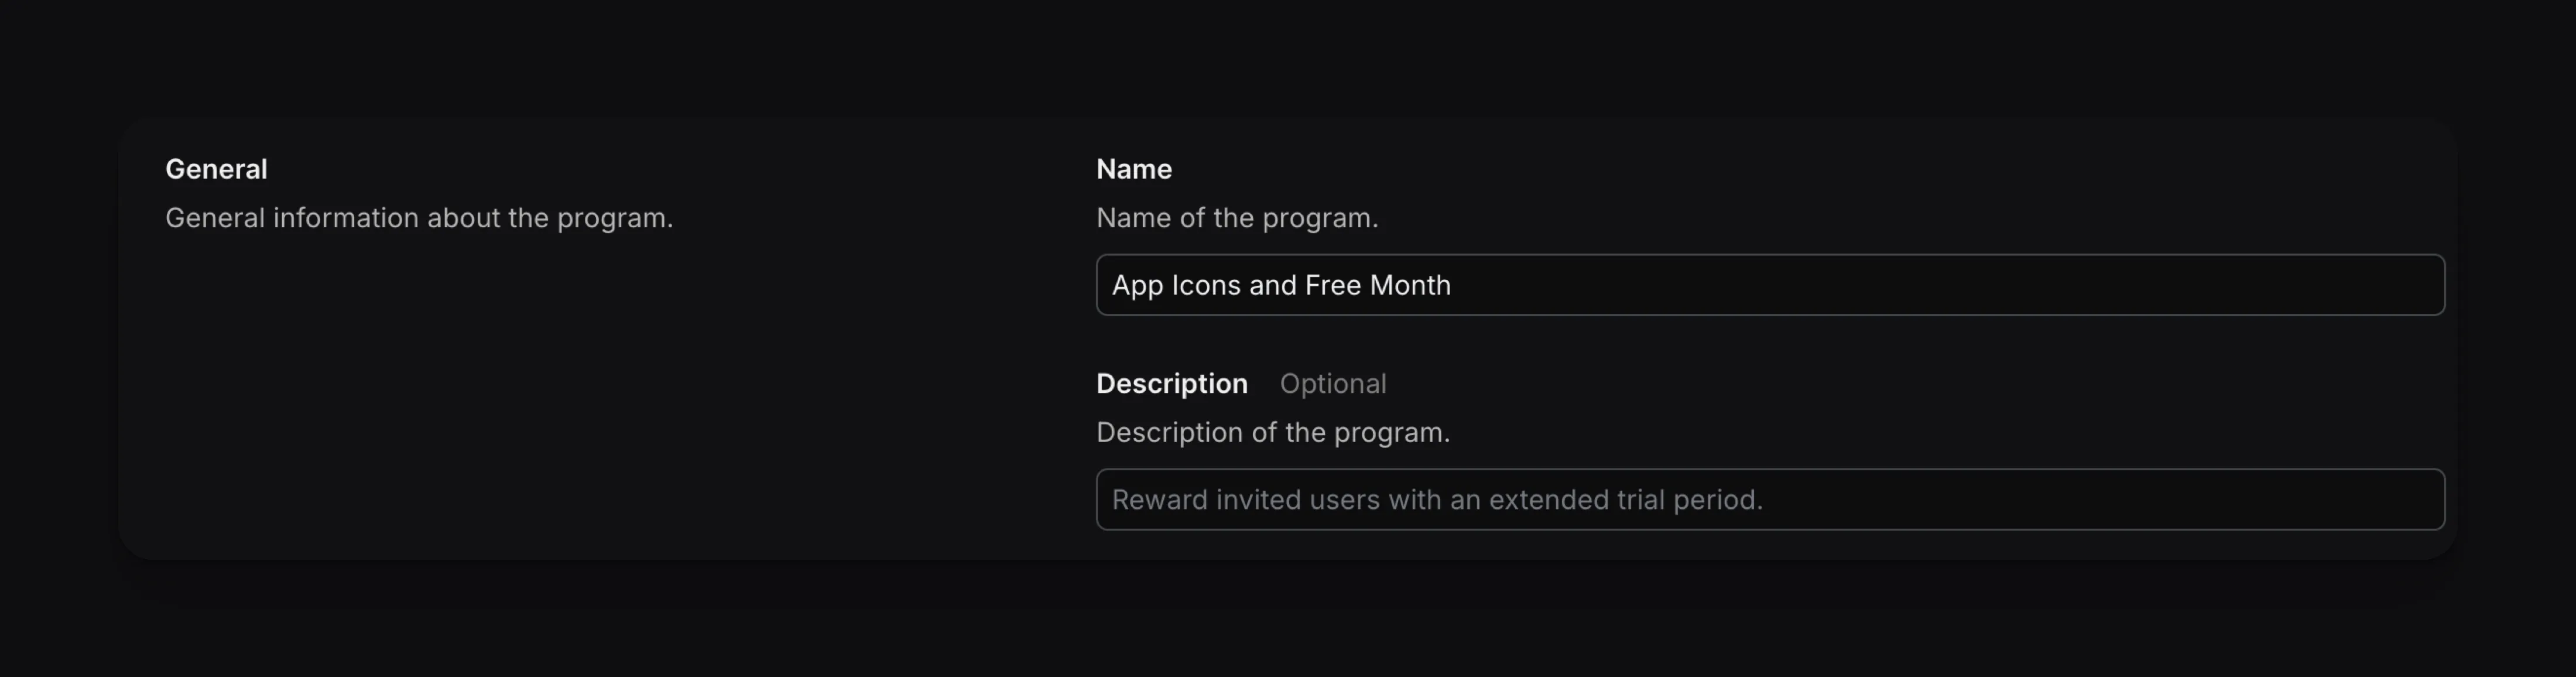Focus the program name text box
The image size is (2576, 677).
coord(1770,285)
